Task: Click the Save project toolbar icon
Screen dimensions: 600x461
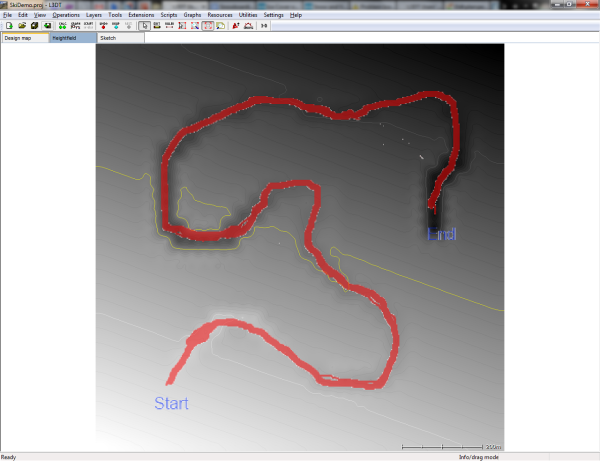Action: pyautogui.click(x=33, y=26)
